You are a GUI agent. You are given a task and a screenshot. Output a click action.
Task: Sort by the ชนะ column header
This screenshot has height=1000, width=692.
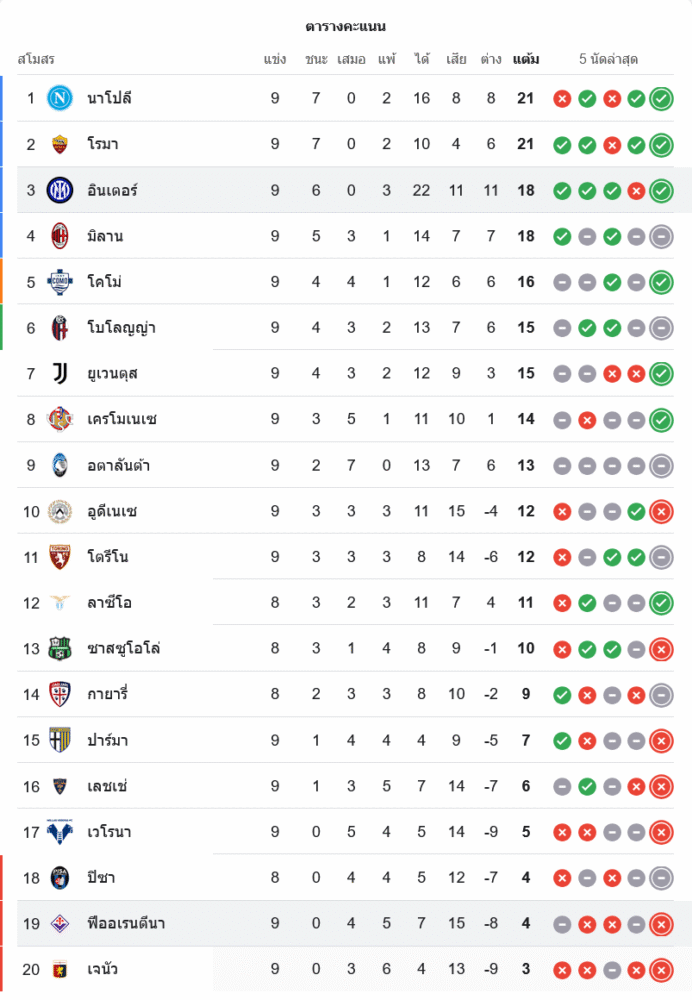coord(316,59)
